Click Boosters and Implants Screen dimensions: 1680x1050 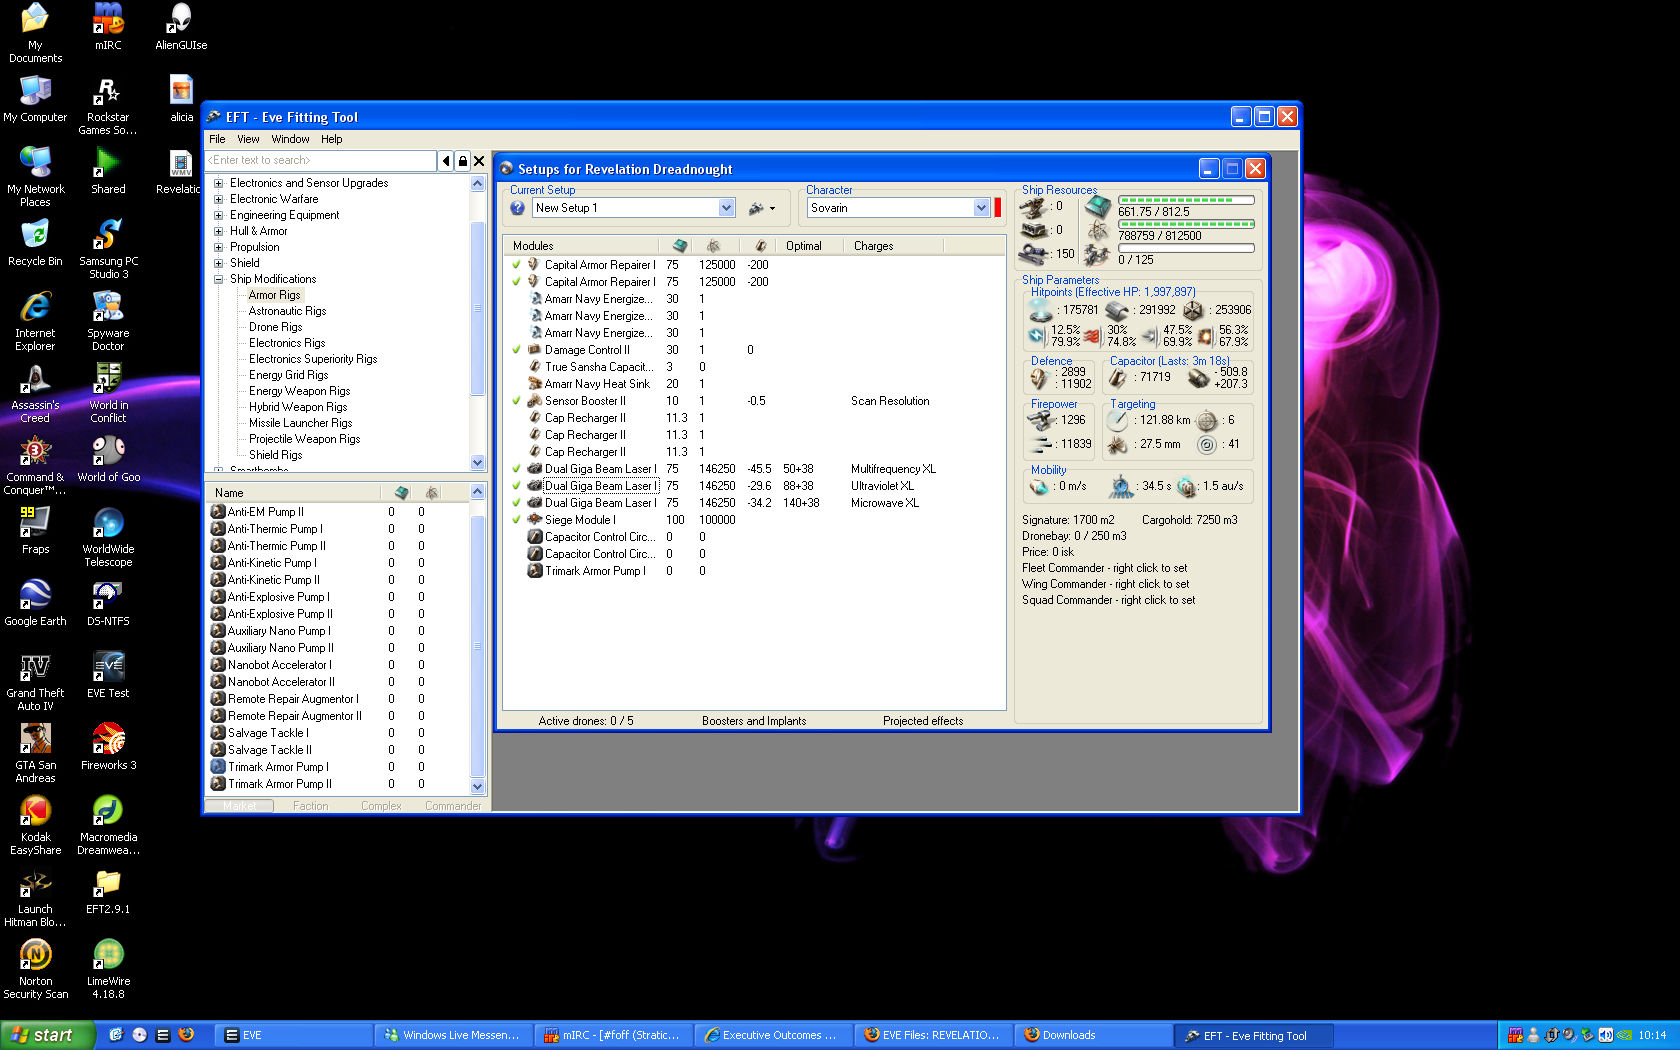pos(754,721)
